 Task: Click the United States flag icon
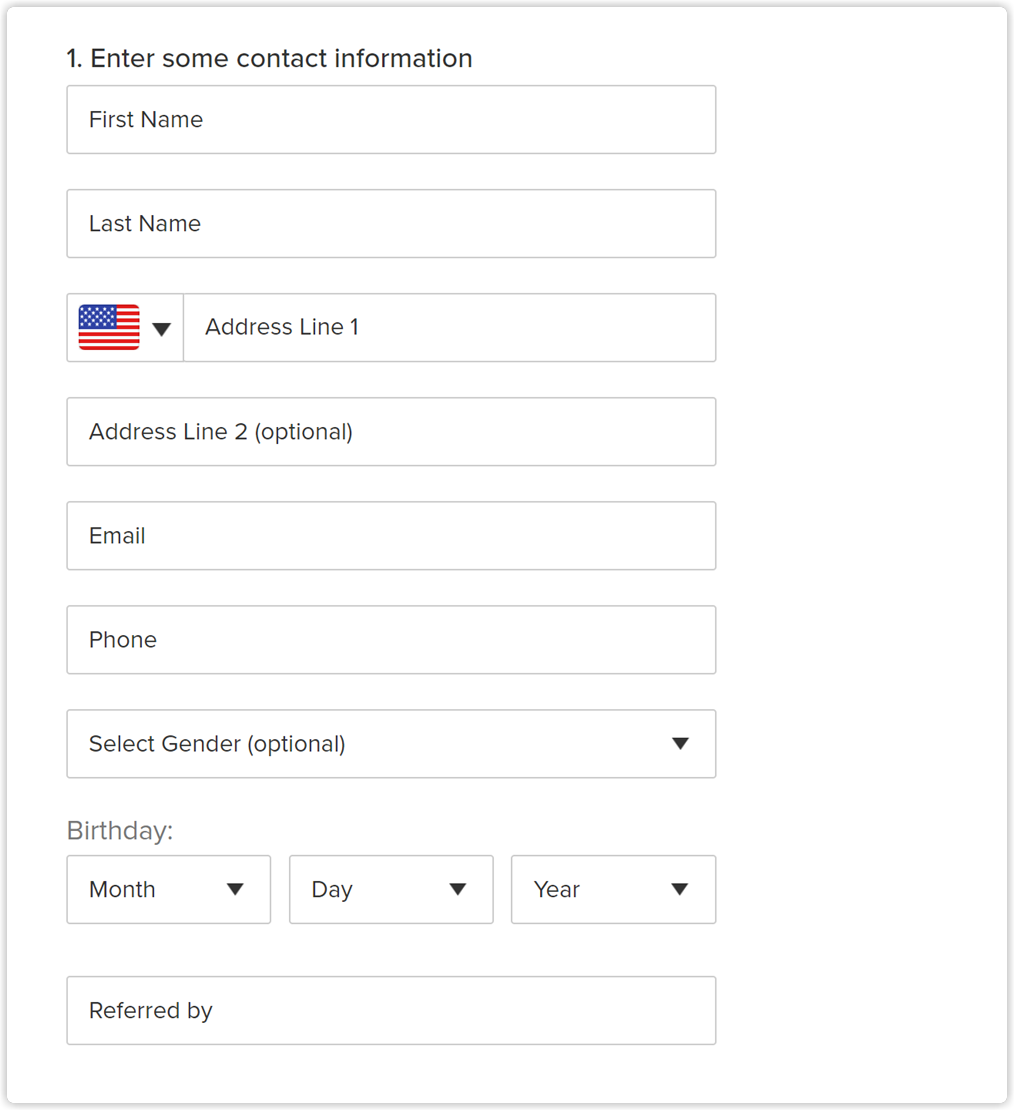(x=109, y=327)
